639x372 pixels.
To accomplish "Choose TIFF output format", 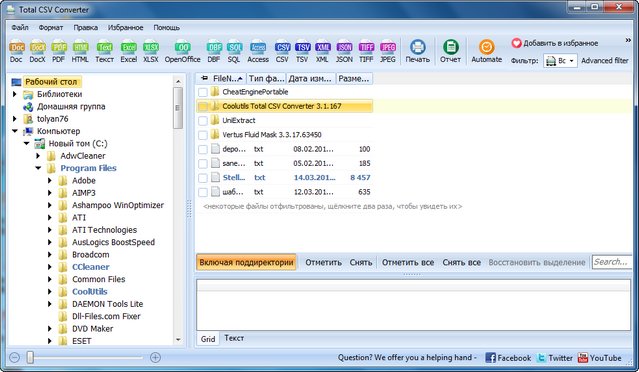I will click(x=366, y=52).
